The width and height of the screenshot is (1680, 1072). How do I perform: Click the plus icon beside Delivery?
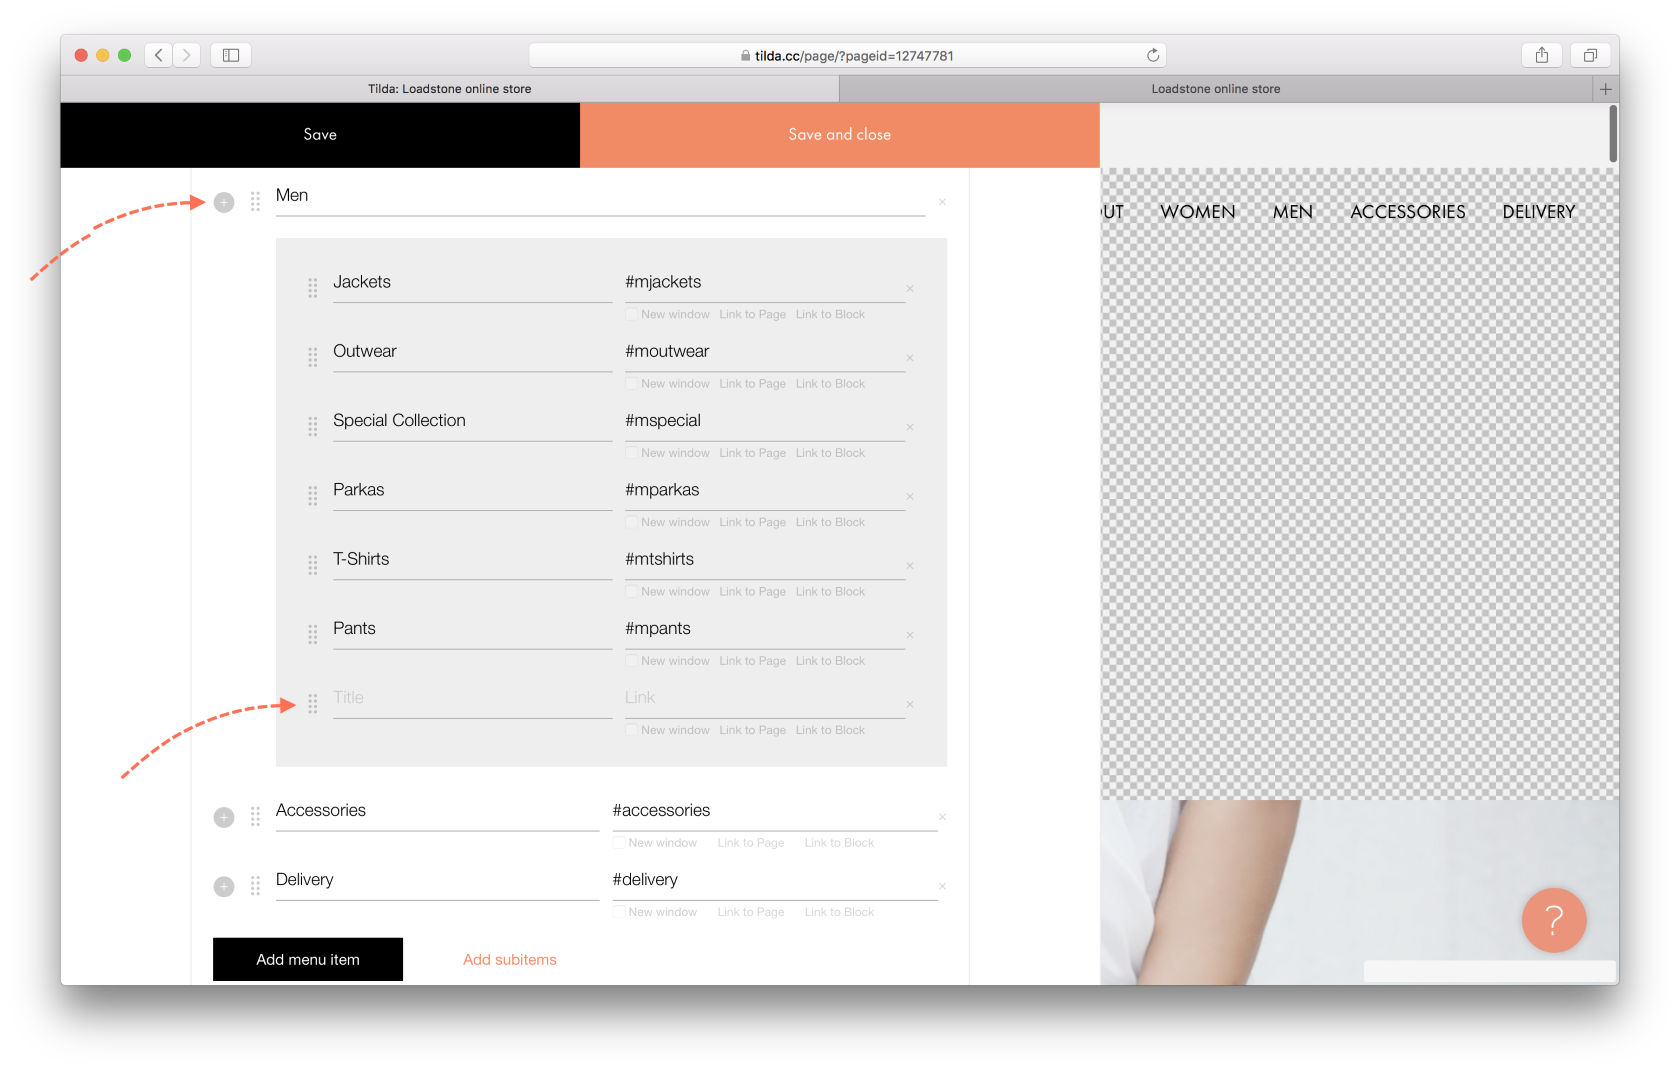(x=223, y=886)
